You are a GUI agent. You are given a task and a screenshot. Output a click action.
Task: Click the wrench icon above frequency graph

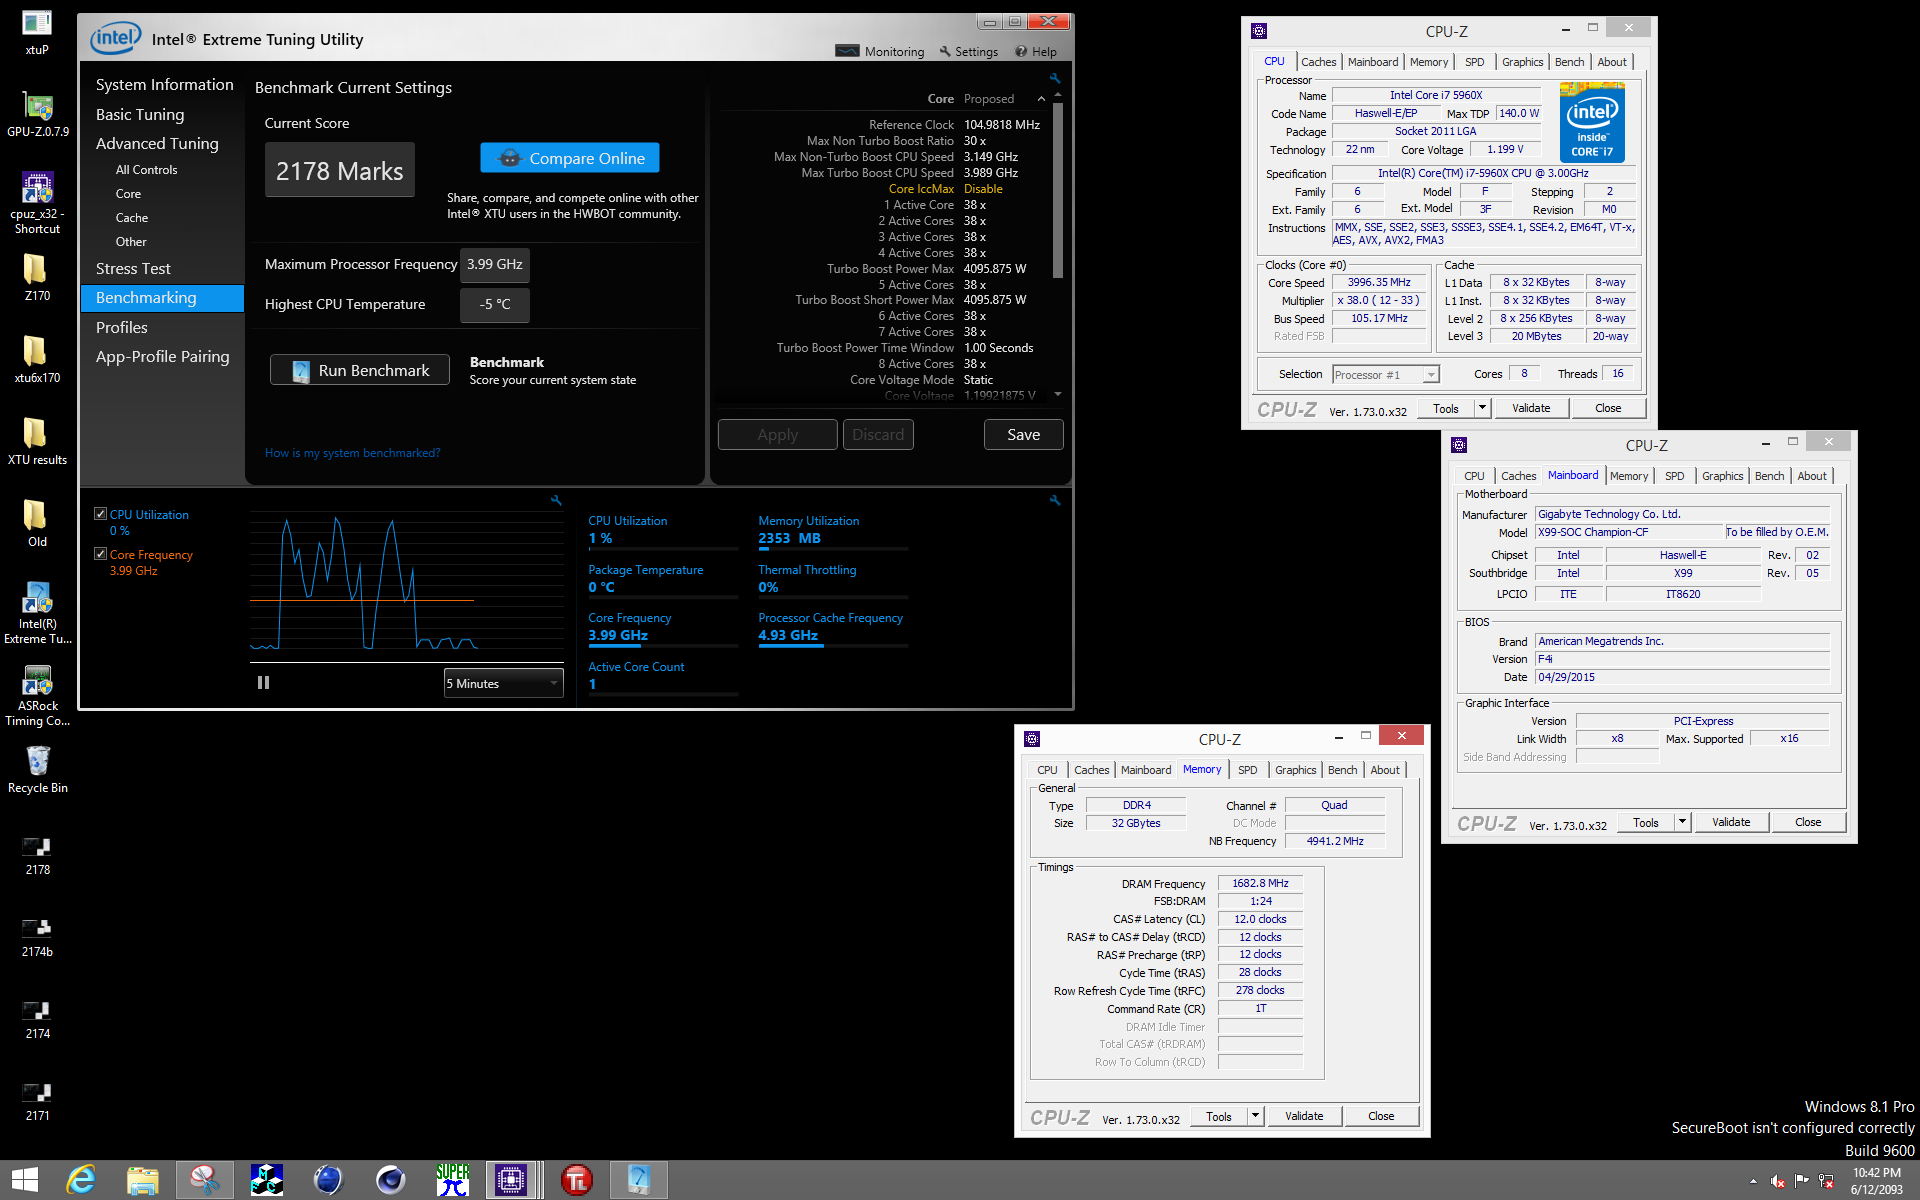[556, 500]
